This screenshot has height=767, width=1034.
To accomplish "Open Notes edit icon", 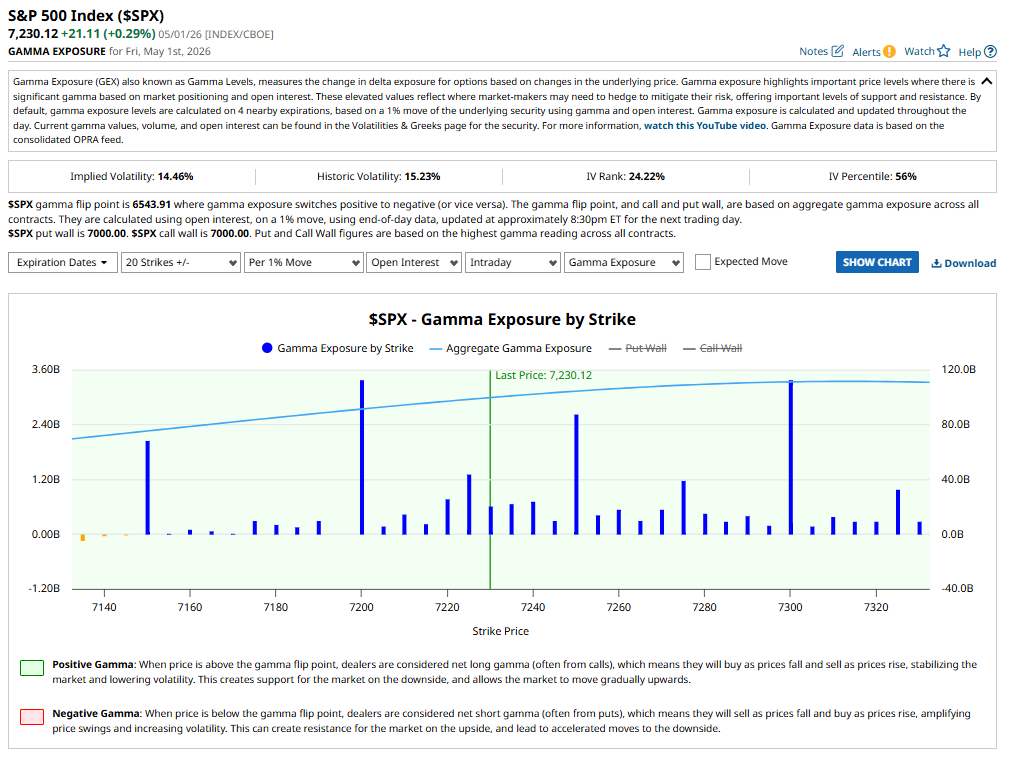I will click(837, 51).
